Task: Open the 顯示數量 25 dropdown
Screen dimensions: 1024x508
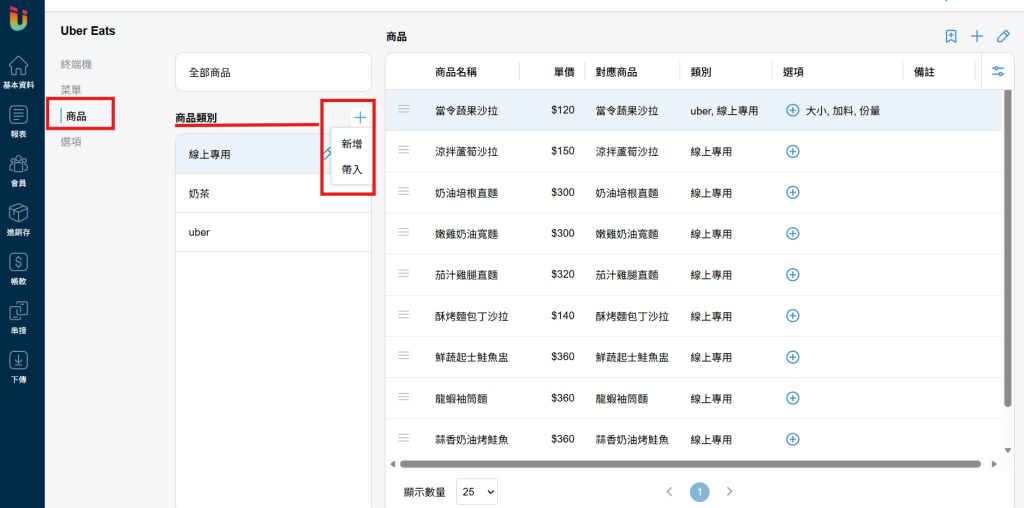Action: pyautogui.click(x=477, y=492)
